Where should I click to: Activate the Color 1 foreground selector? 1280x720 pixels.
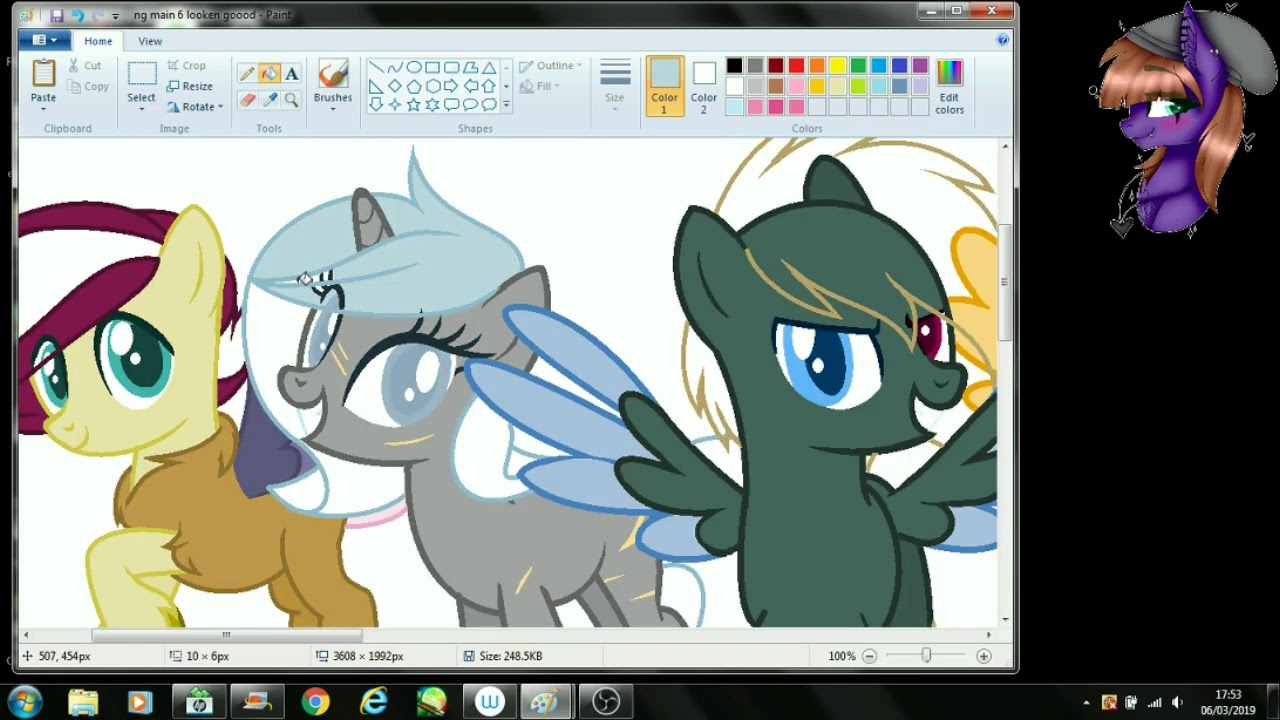point(664,86)
